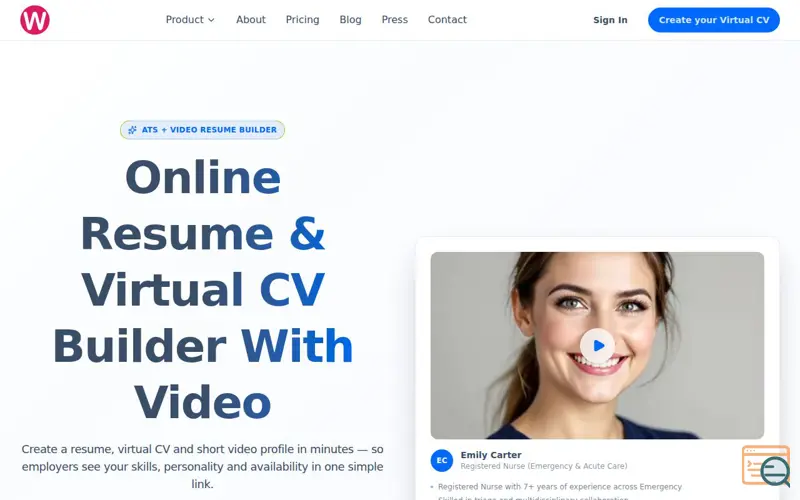
Task: Click the Registered Nurse (Emergency & Acute Care) subtitle
Action: [544, 466]
